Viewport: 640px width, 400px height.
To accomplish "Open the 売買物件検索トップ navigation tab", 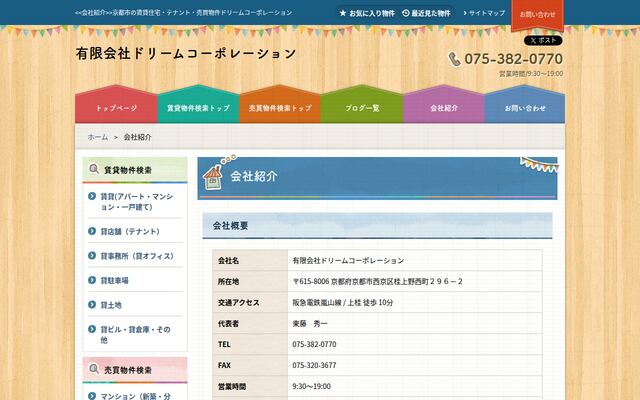I will point(280,104).
